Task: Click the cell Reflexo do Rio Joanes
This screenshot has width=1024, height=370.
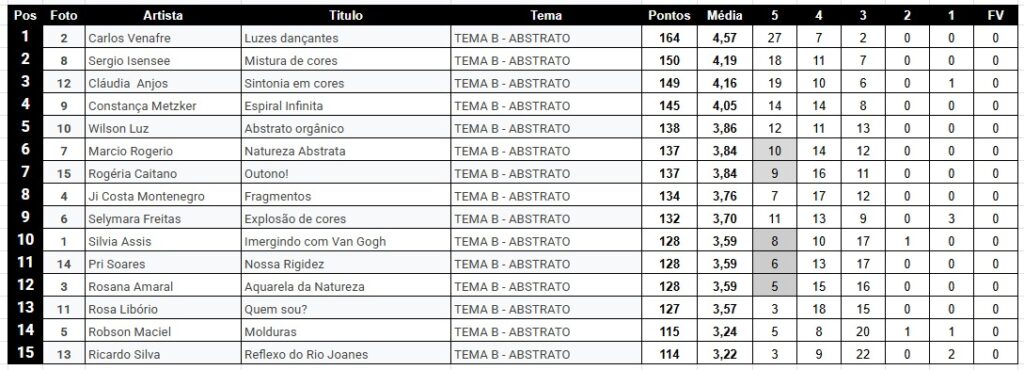Action: pos(346,354)
